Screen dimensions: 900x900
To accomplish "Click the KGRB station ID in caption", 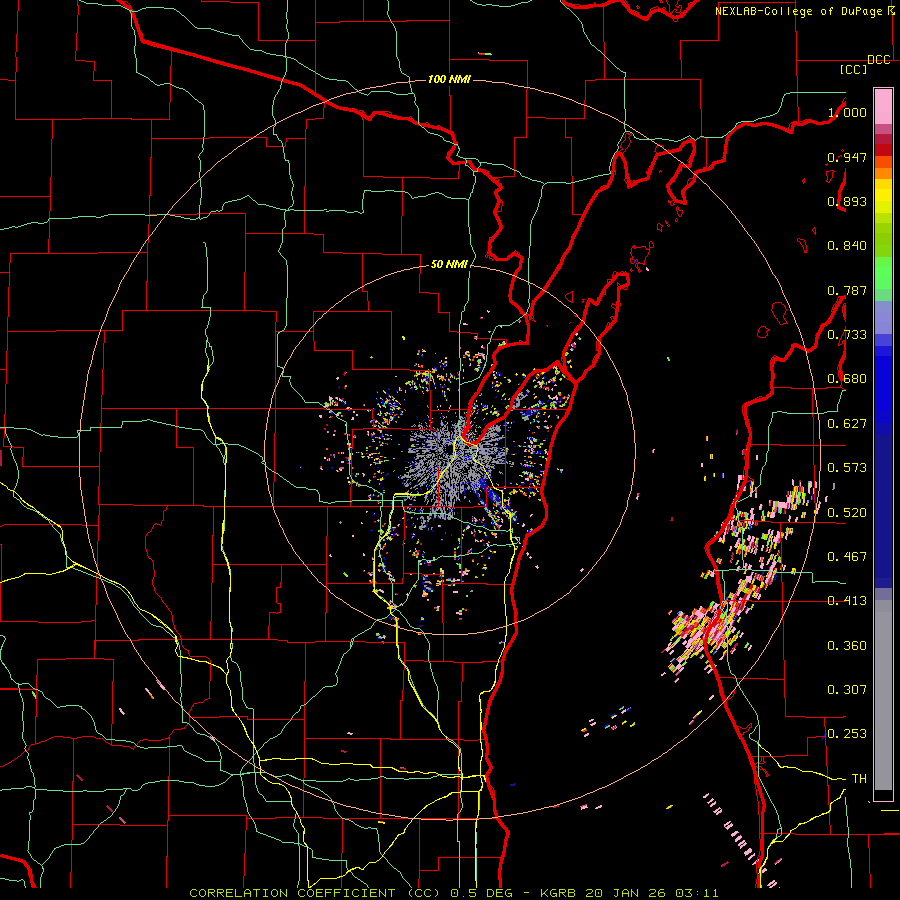I will tap(558, 893).
